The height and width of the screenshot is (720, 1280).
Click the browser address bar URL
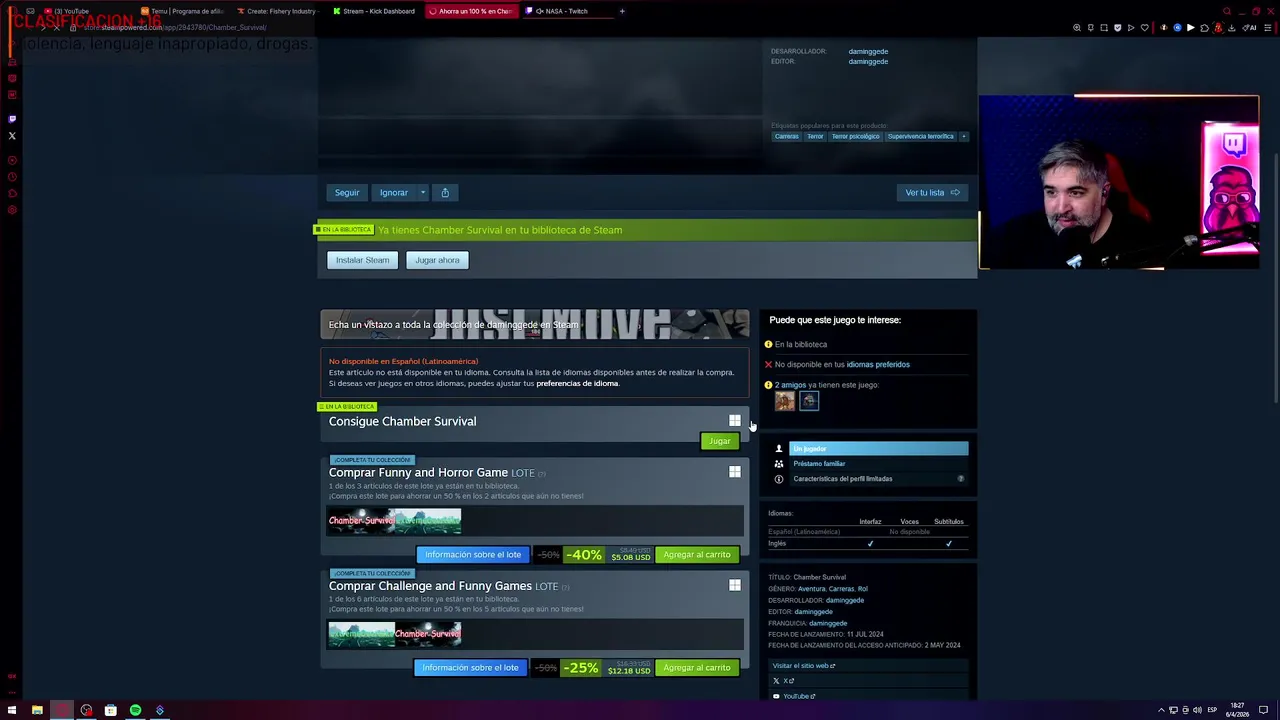174,28
